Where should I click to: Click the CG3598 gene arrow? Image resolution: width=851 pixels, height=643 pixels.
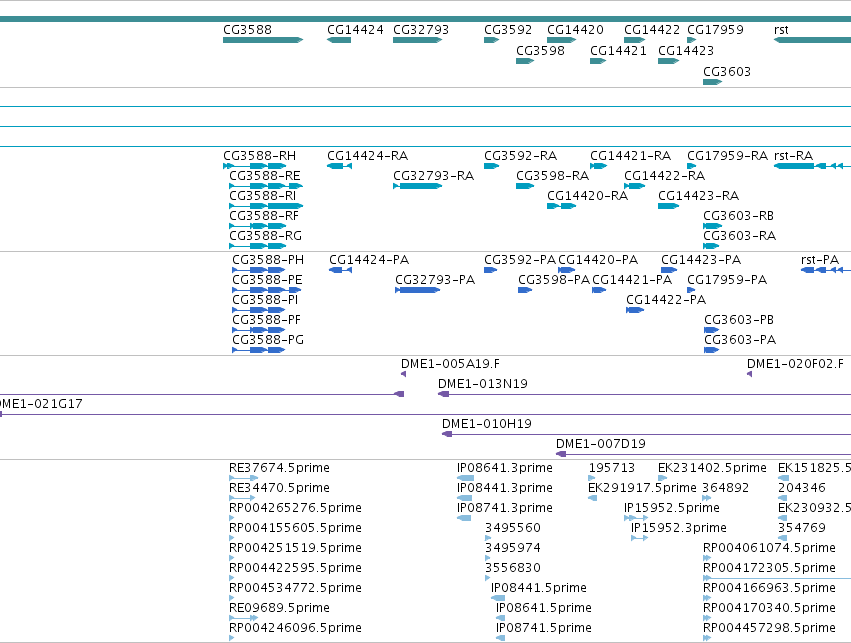(525, 61)
